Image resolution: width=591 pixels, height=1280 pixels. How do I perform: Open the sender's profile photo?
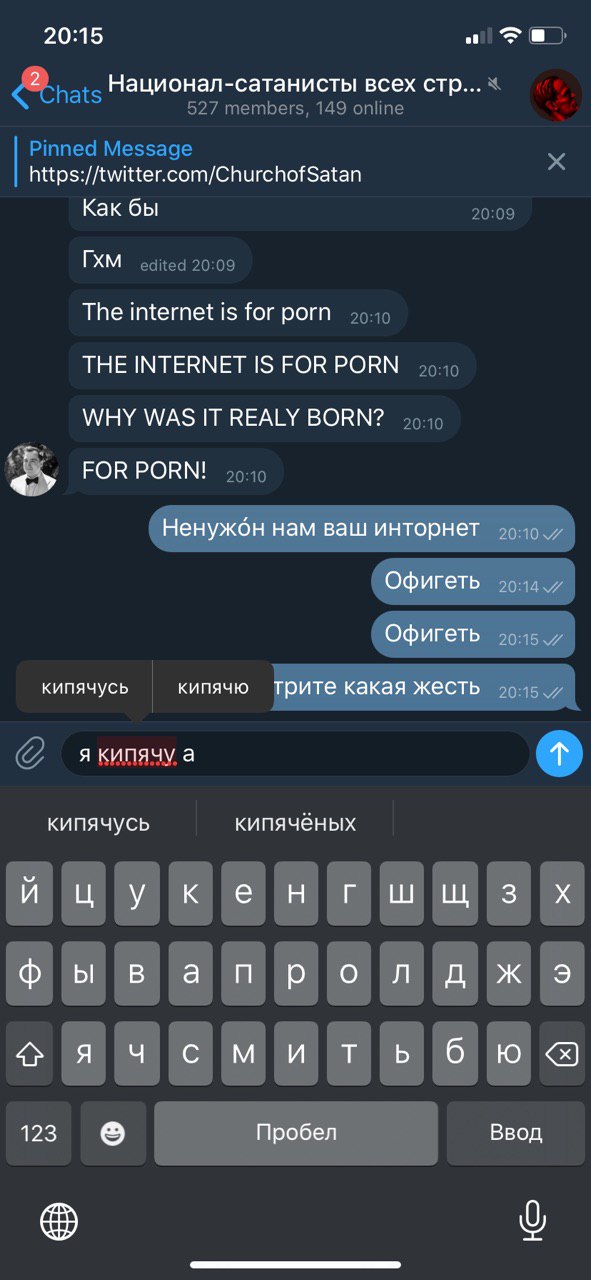(x=32, y=470)
